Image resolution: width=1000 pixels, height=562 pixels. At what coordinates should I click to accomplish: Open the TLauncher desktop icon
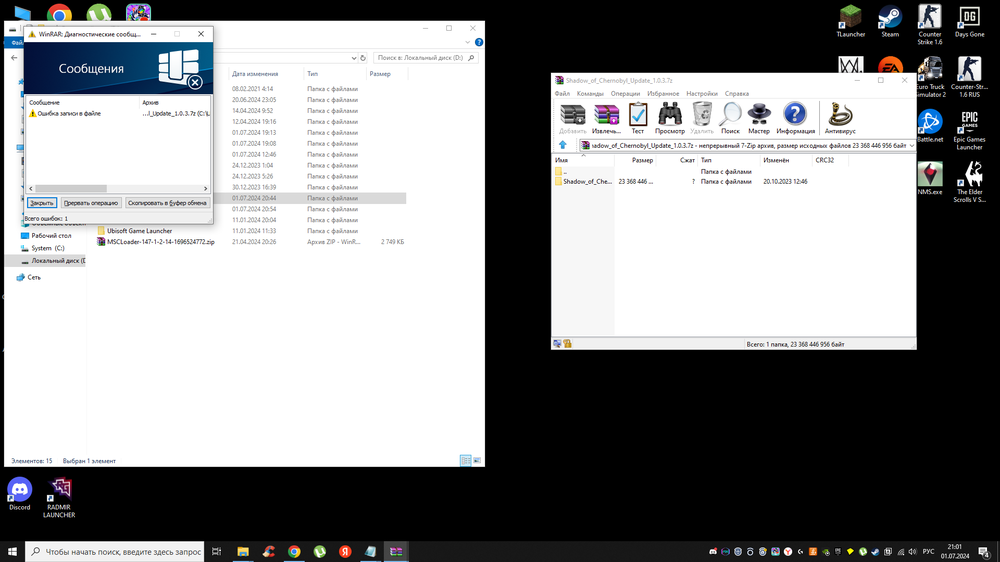[x=851, y=21]
